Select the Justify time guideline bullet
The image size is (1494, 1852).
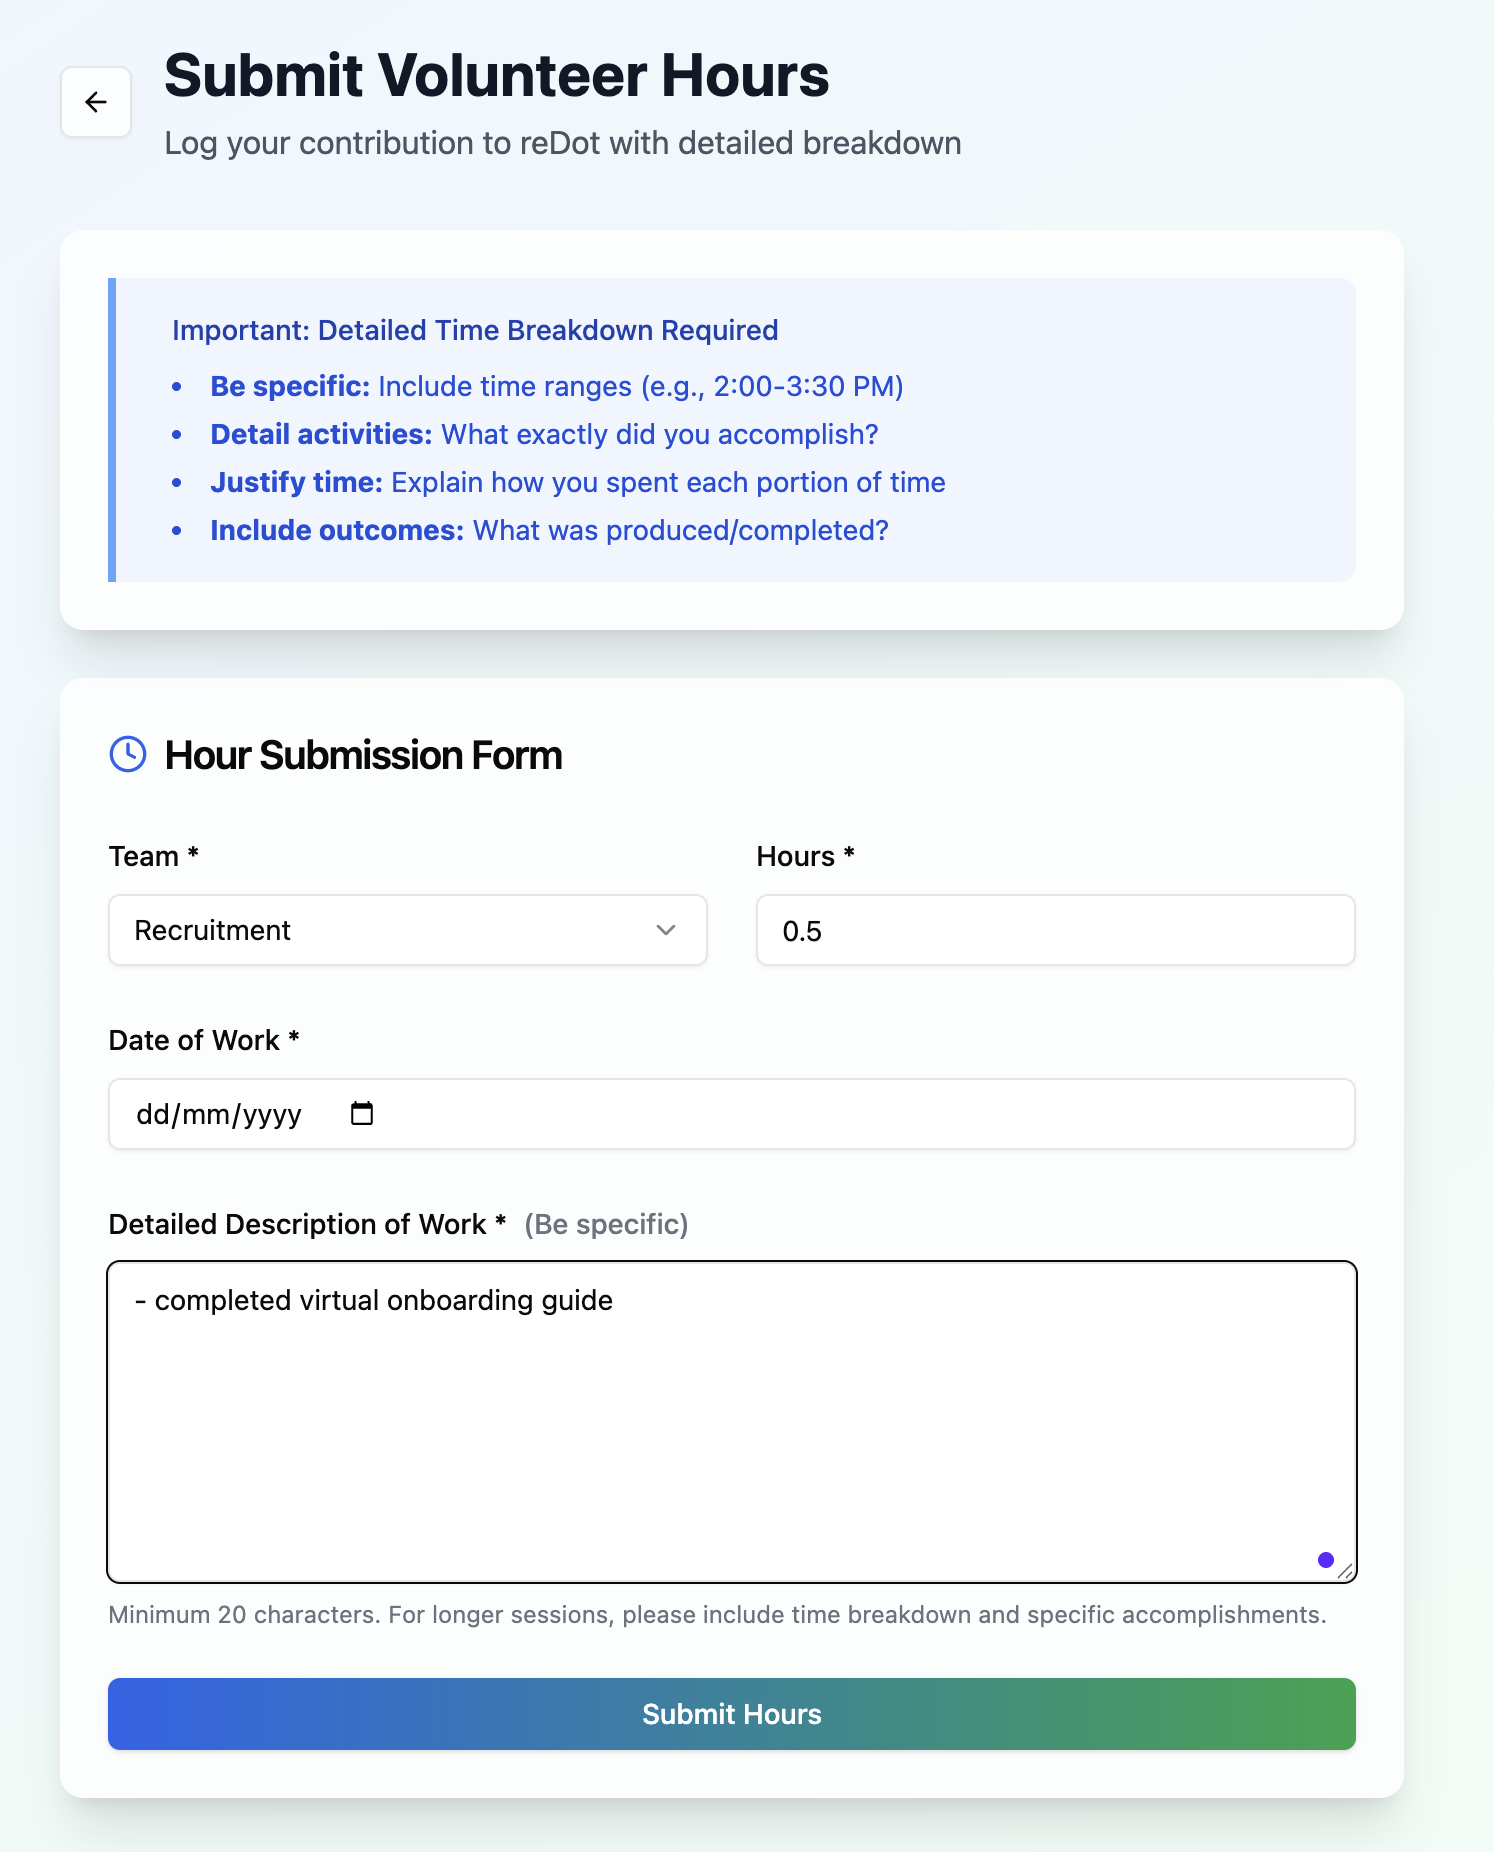click(x=577, y=482)
